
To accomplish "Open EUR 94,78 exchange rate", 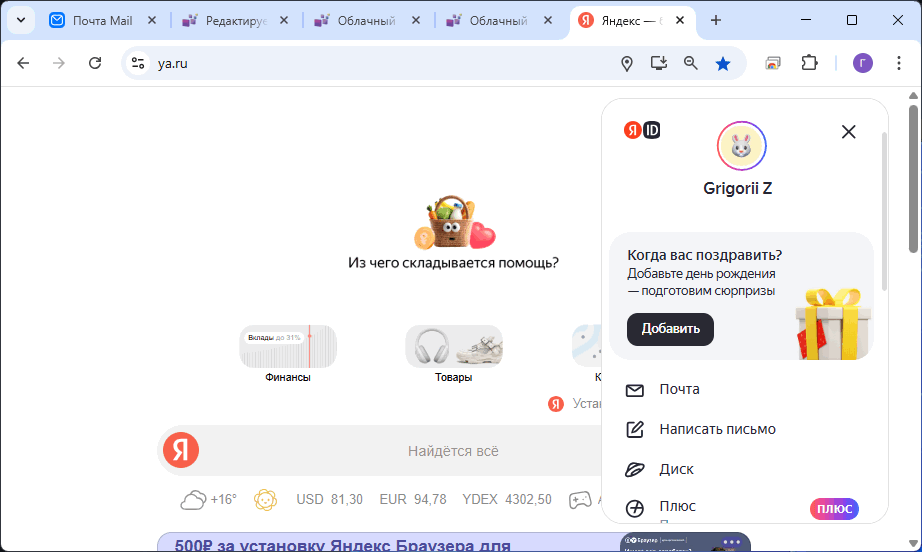I will point(413,500).
